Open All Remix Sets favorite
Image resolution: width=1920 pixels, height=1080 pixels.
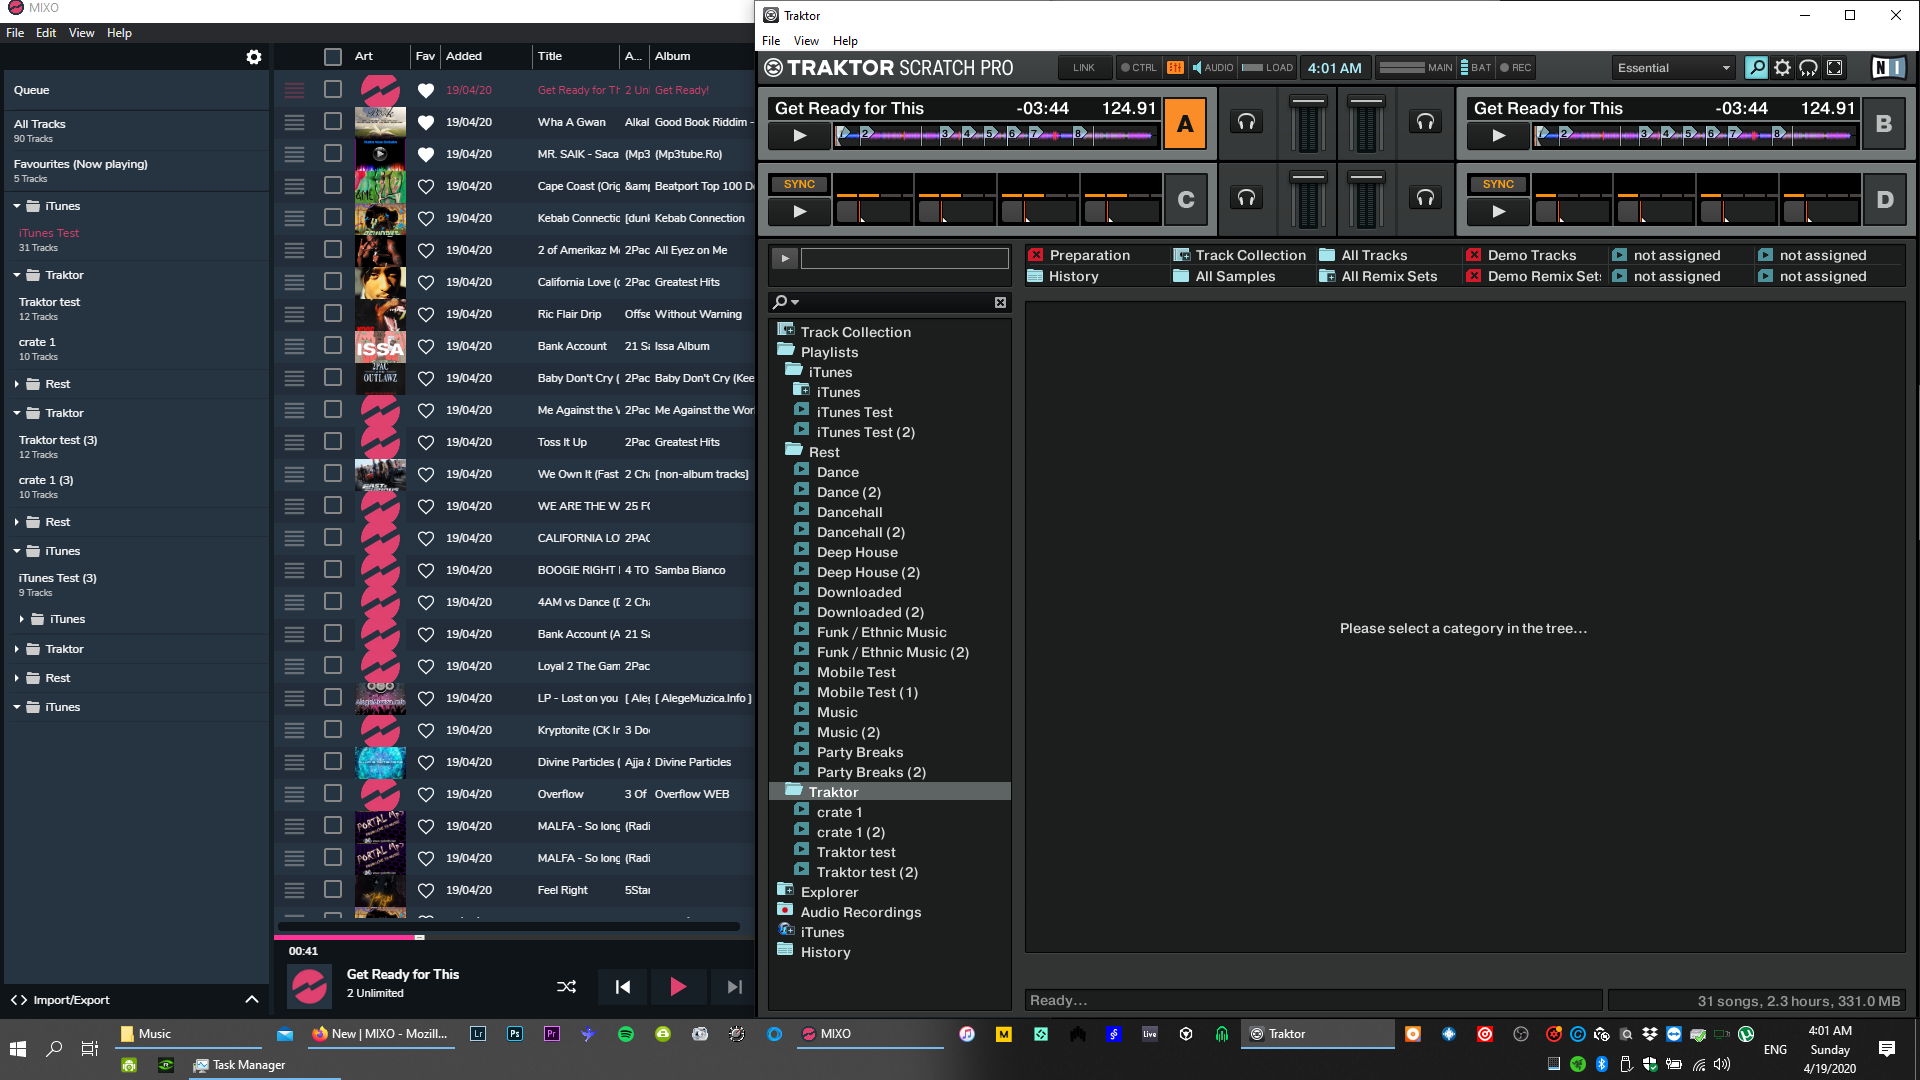pyautogui.click(x=1388, y=276)
